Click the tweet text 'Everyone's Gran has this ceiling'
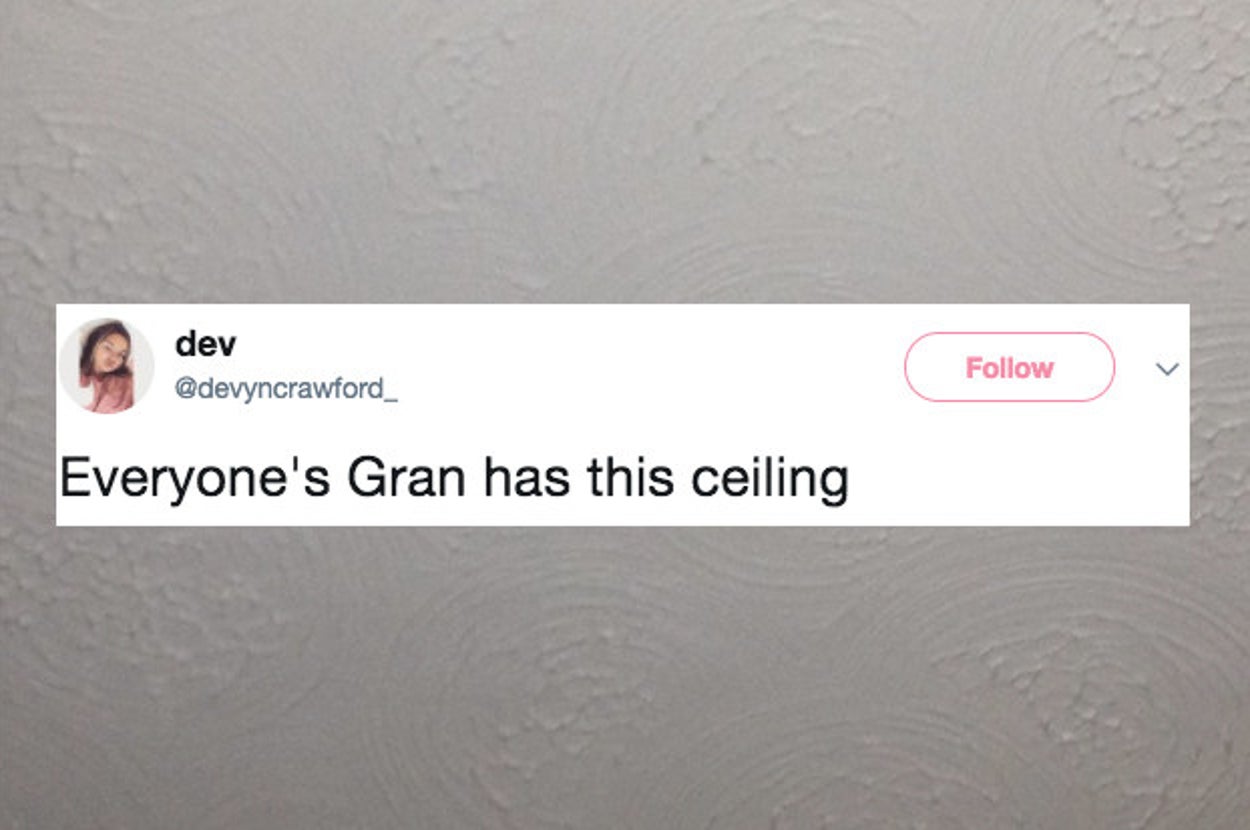This screenshot has height=830, width=1250. (x=454, y=479)
